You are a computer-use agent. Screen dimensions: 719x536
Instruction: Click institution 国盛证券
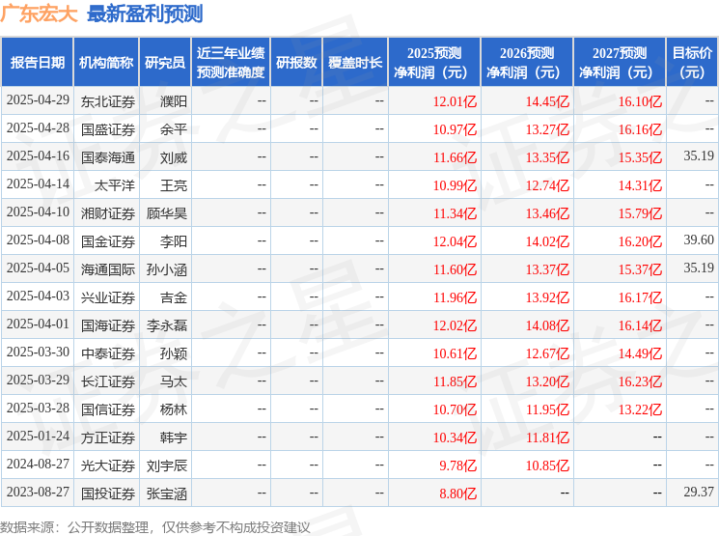108,129
